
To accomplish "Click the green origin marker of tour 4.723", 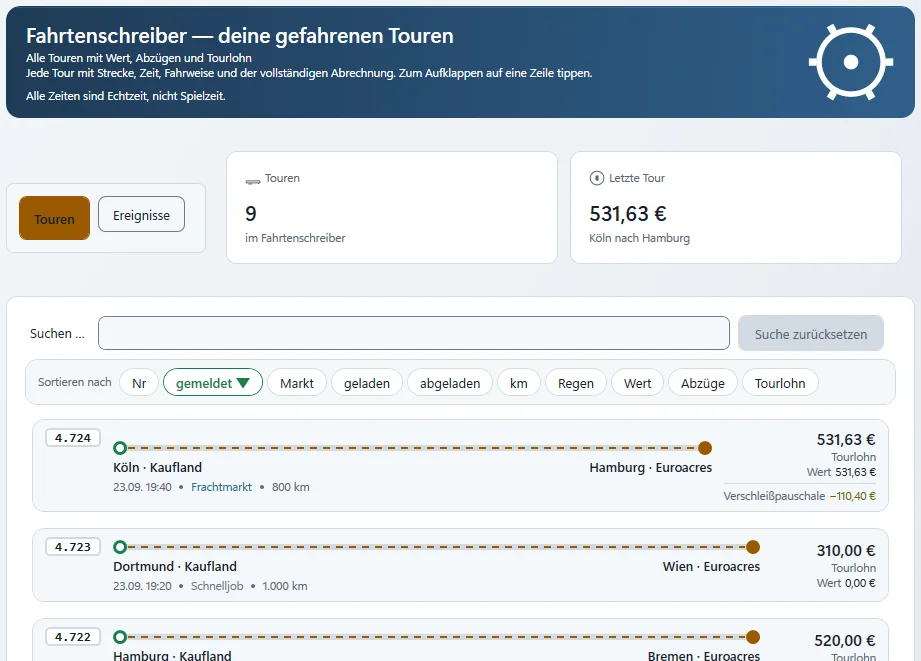I will point(120,547).
